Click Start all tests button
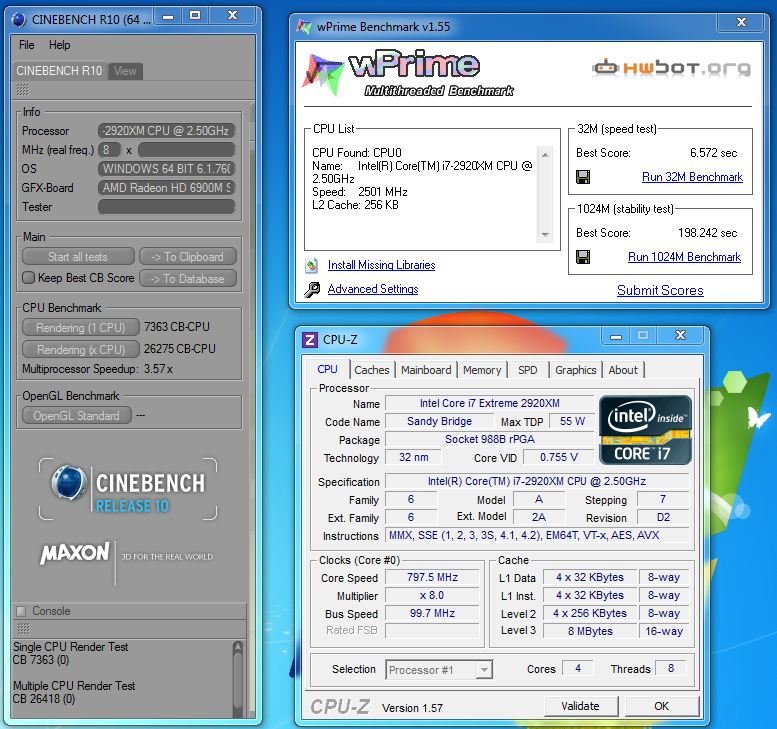Viewport: 777px width, 729px height. (x=78, y=257)
